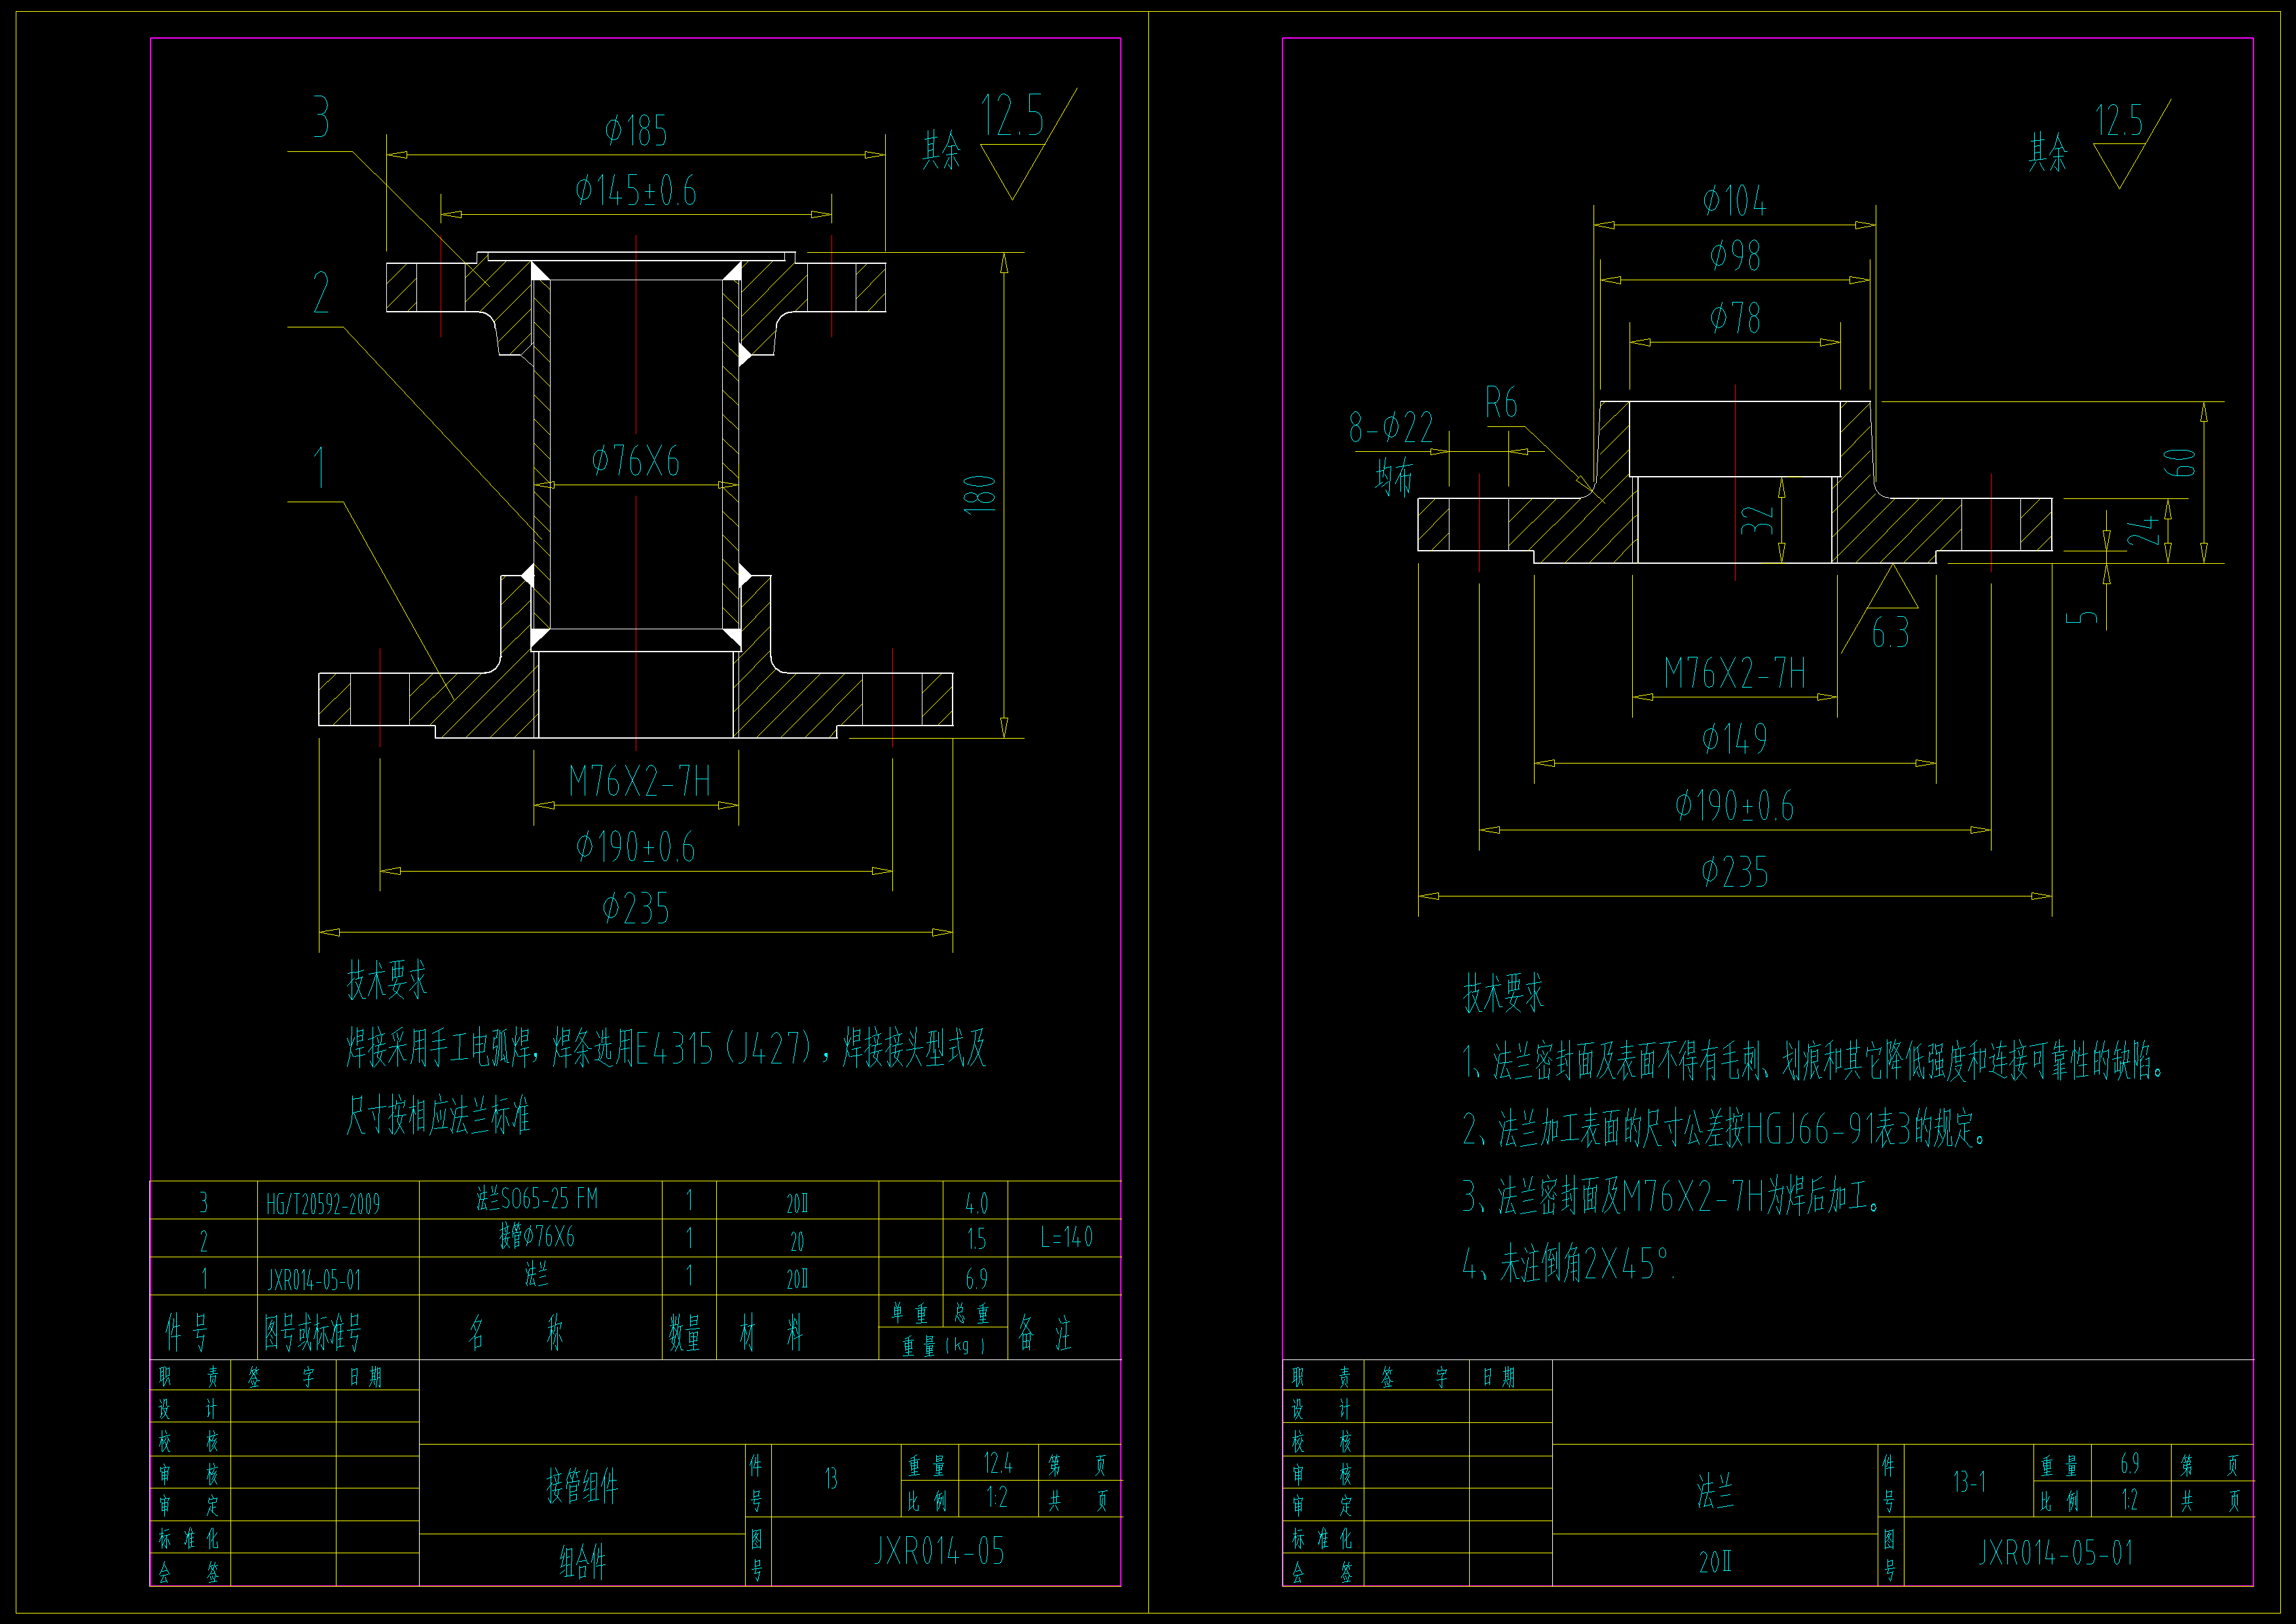Click the "Φ185" dimension text
The height and width of the screenshot is (1624, 2296).
click(x=636, y=131)
